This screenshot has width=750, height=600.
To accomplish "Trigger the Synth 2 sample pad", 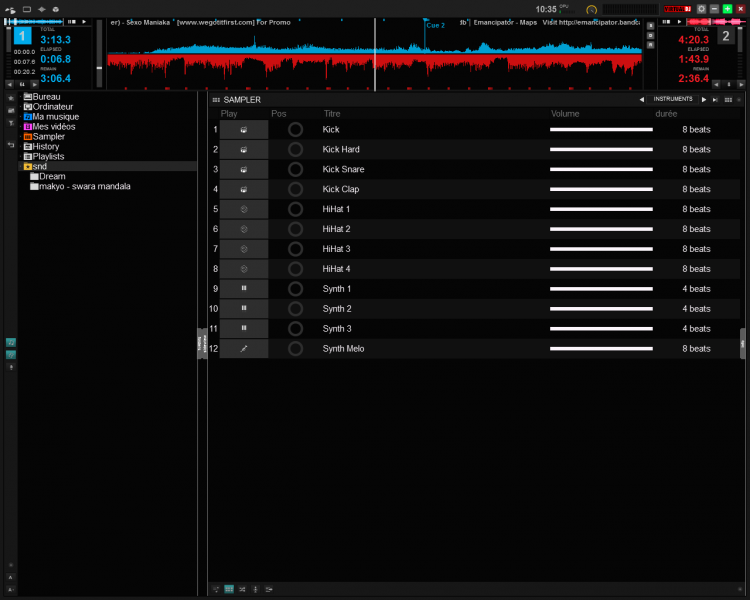I will [x=244, y=309].
